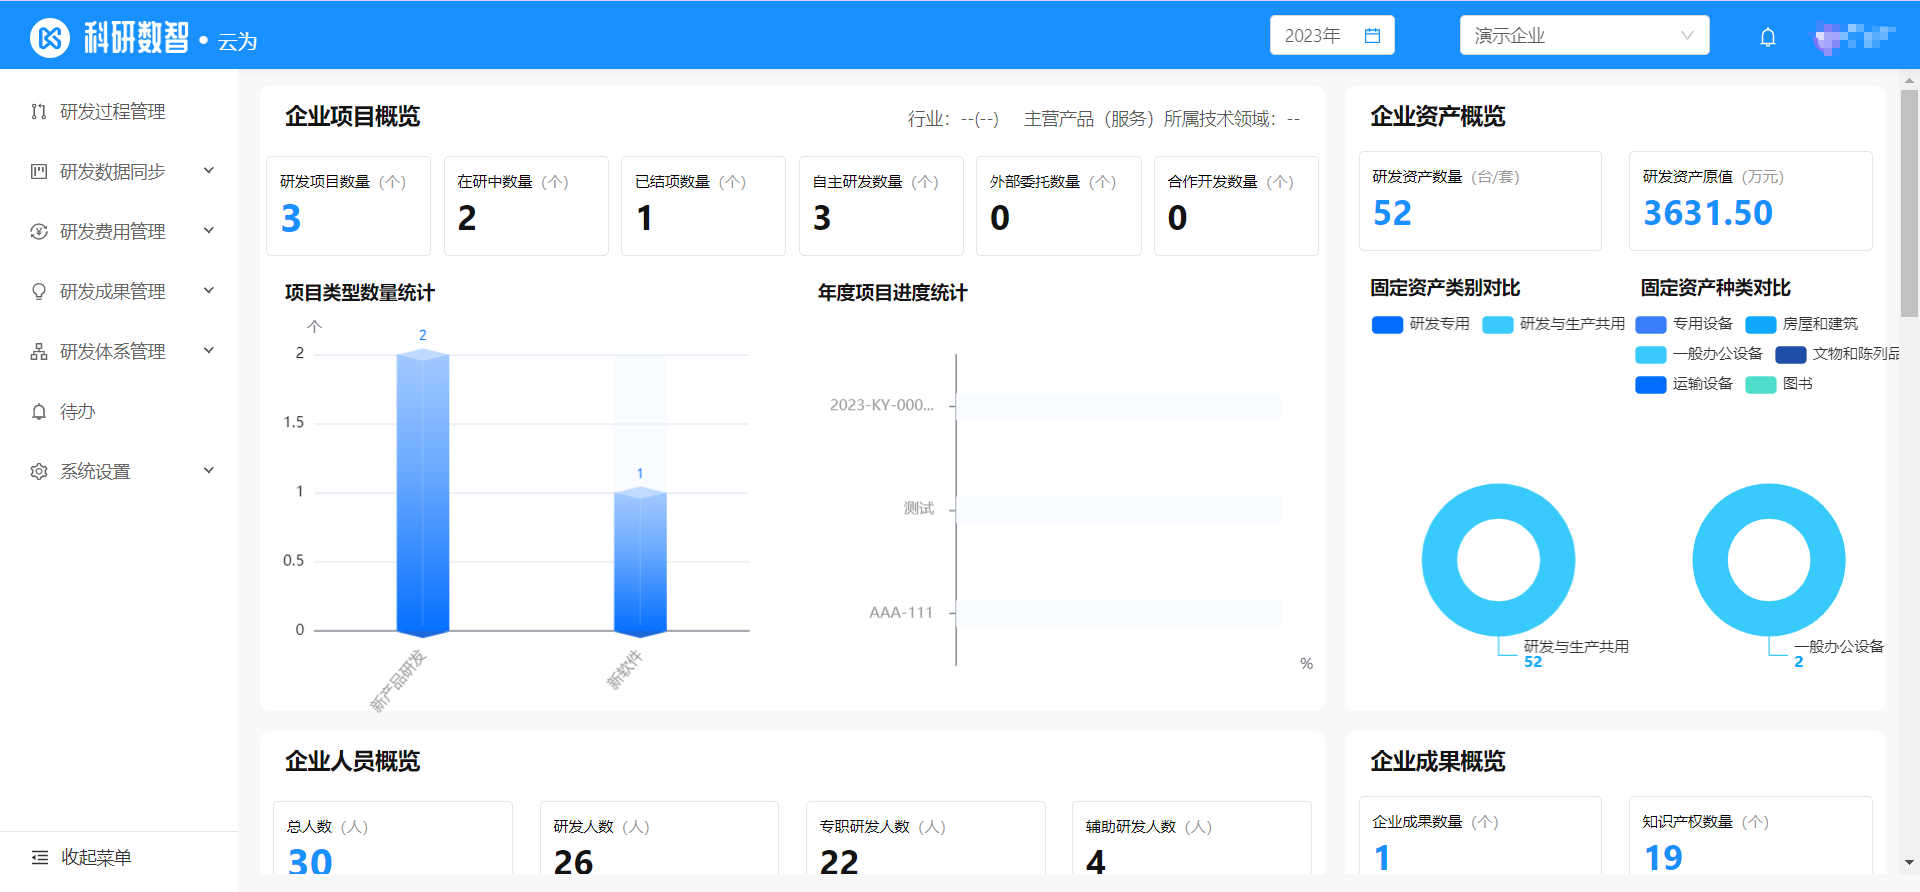This screenshot has height=892, width=1920.
Task: Expand 研发体系管理 submenu chevron
Action: [x=209, y=351]
